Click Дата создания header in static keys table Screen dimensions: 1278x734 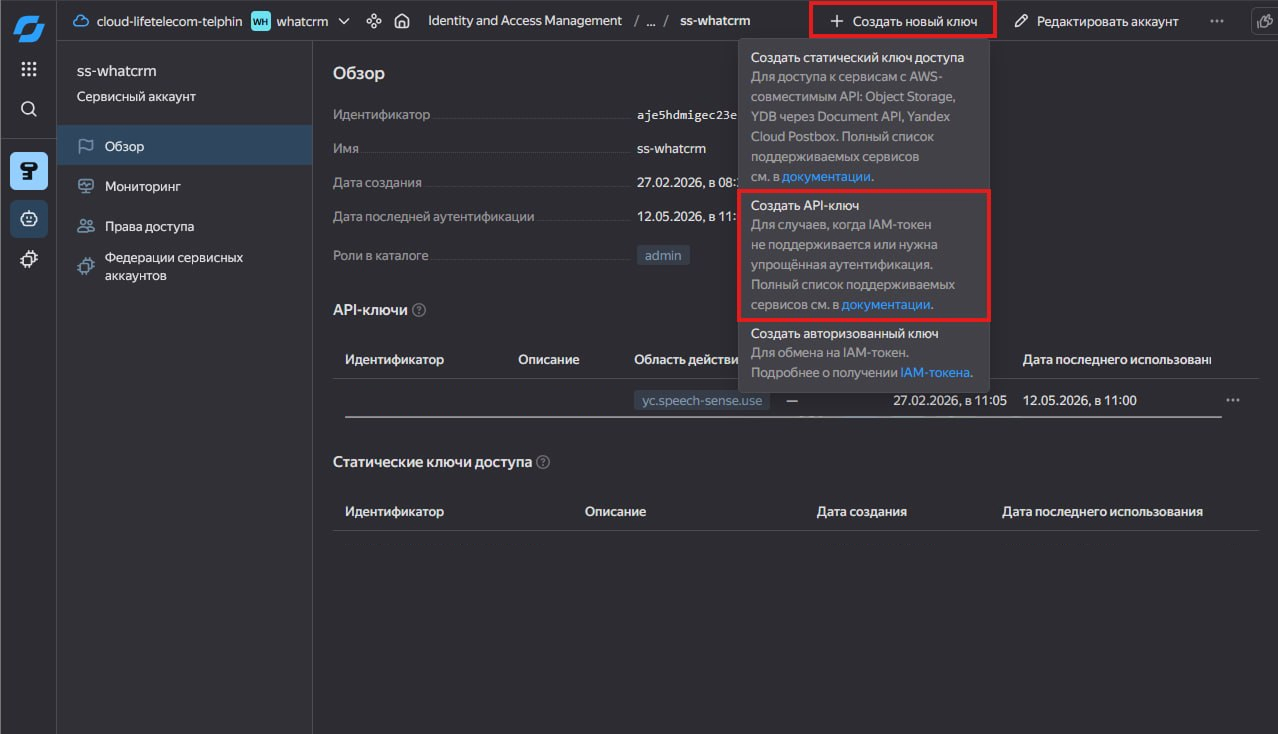tap(862, 512)
